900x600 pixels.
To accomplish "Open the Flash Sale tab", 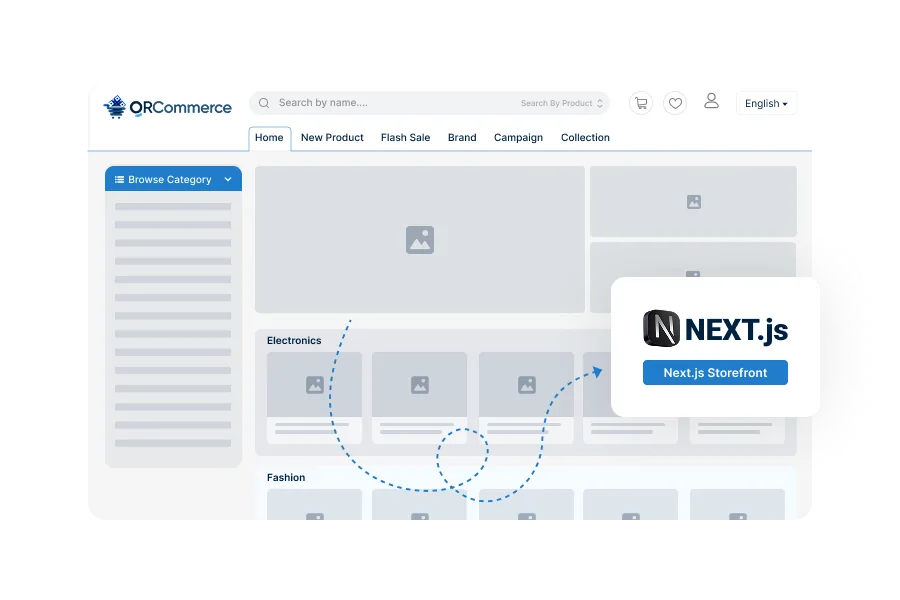I will (405, 138).
